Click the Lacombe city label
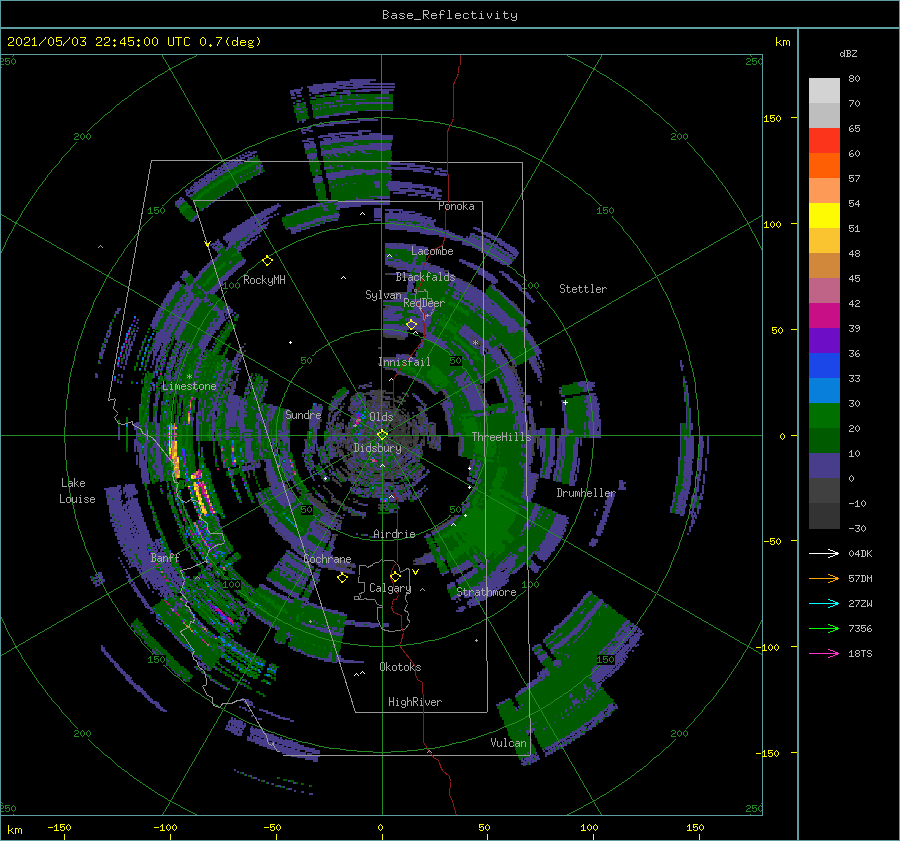Image resolution: width=900 pixels, height=841 pixels. [x=432, y=251]
